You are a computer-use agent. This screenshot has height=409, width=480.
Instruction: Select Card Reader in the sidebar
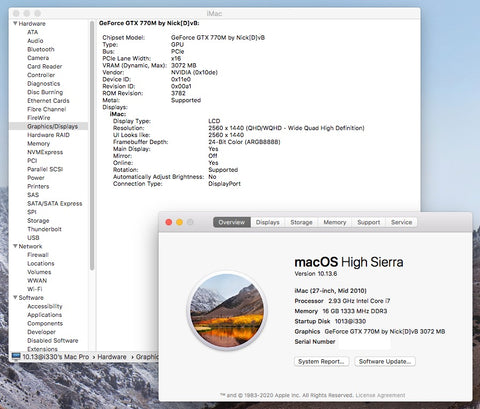click(x=45, y=66)
